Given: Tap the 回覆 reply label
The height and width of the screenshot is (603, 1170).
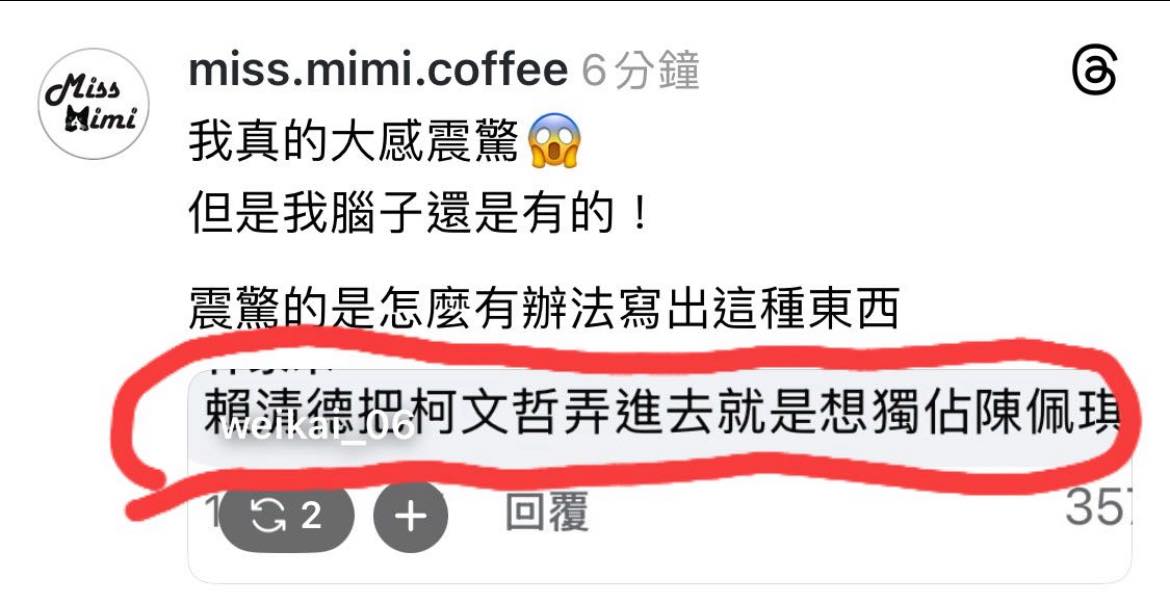Looking at the screenshot, I should tap(547, 512).
